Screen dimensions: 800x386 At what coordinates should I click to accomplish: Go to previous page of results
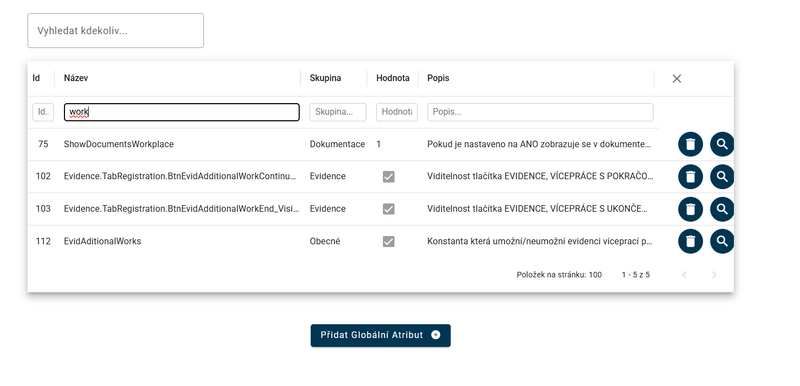pos(685,275)
